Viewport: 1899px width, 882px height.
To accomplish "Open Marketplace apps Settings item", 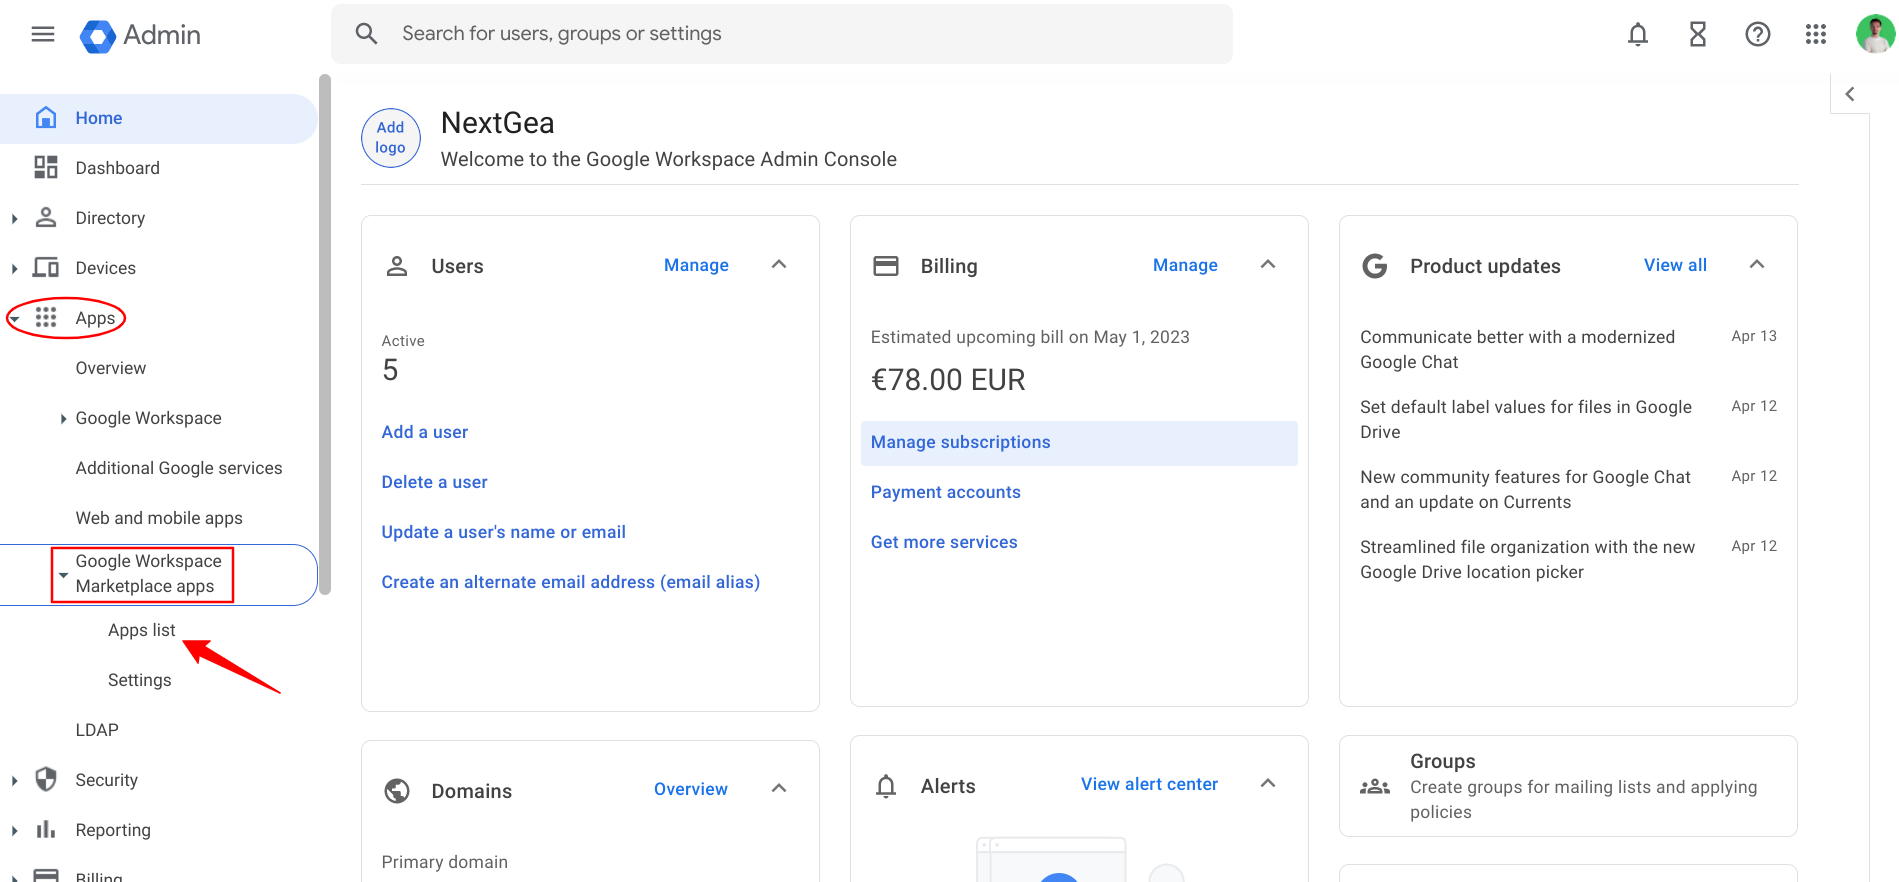I will coord(140,680).
